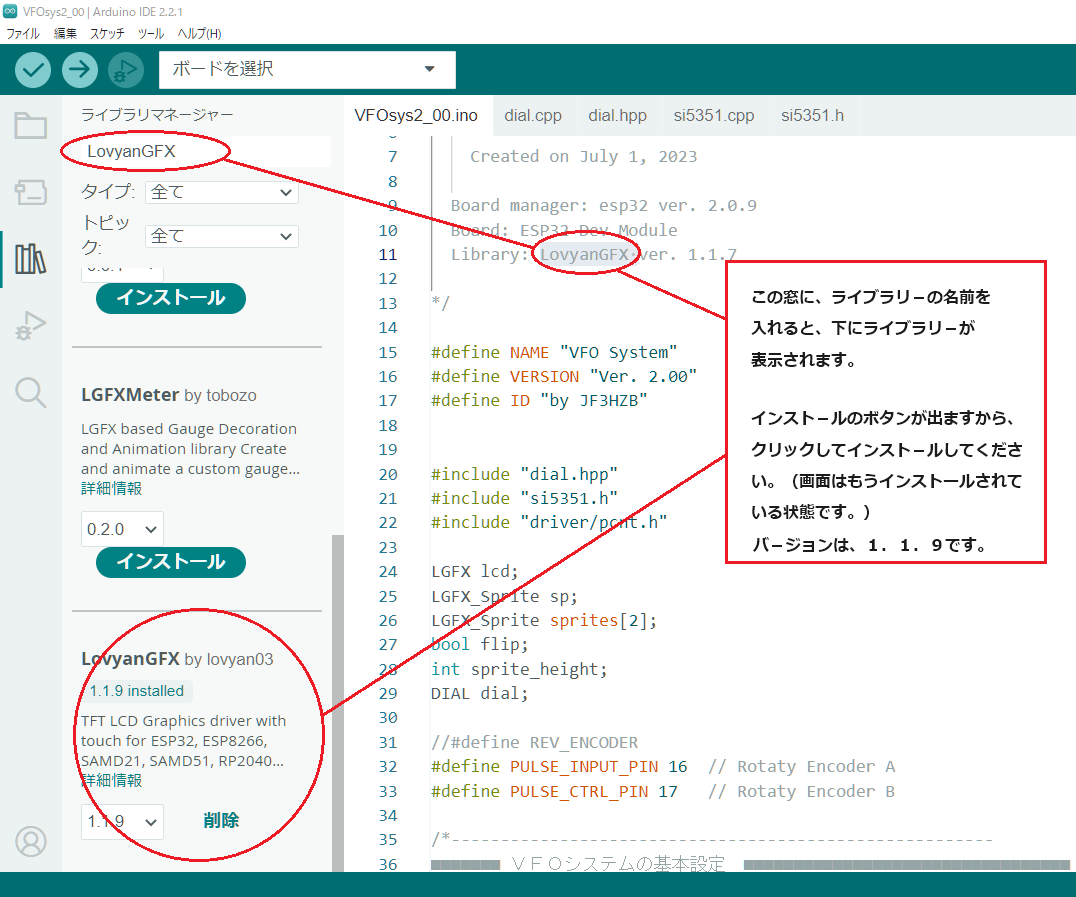The image size is (1076, 897).
Task: Click インストール button above LGFXMeter entry
Action: click(171, 298)
